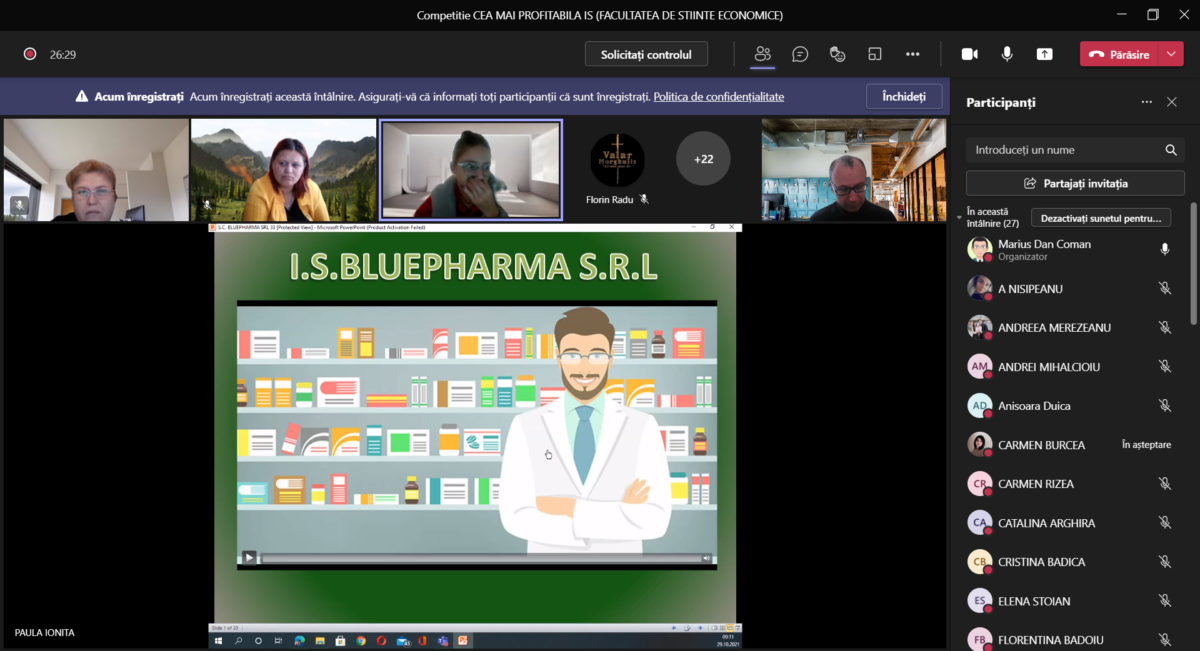Open the meeting chat icon
1200x651 pixels.
point(800,54)
